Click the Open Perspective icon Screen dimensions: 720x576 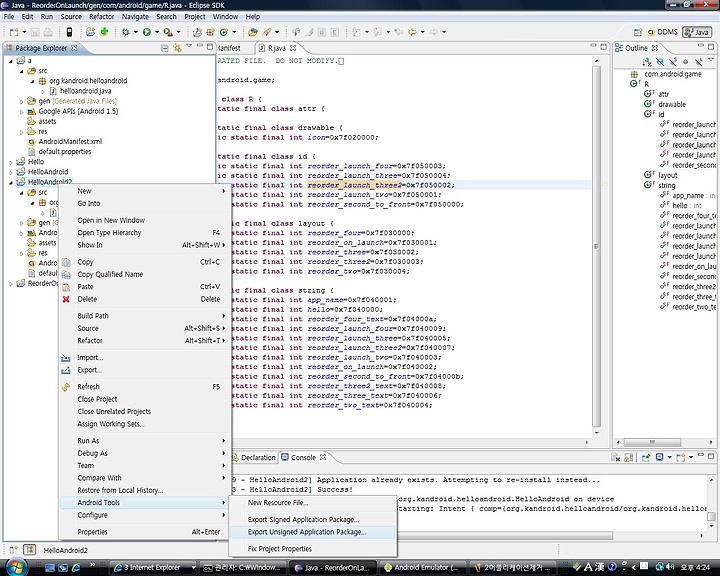coord(637,32)
